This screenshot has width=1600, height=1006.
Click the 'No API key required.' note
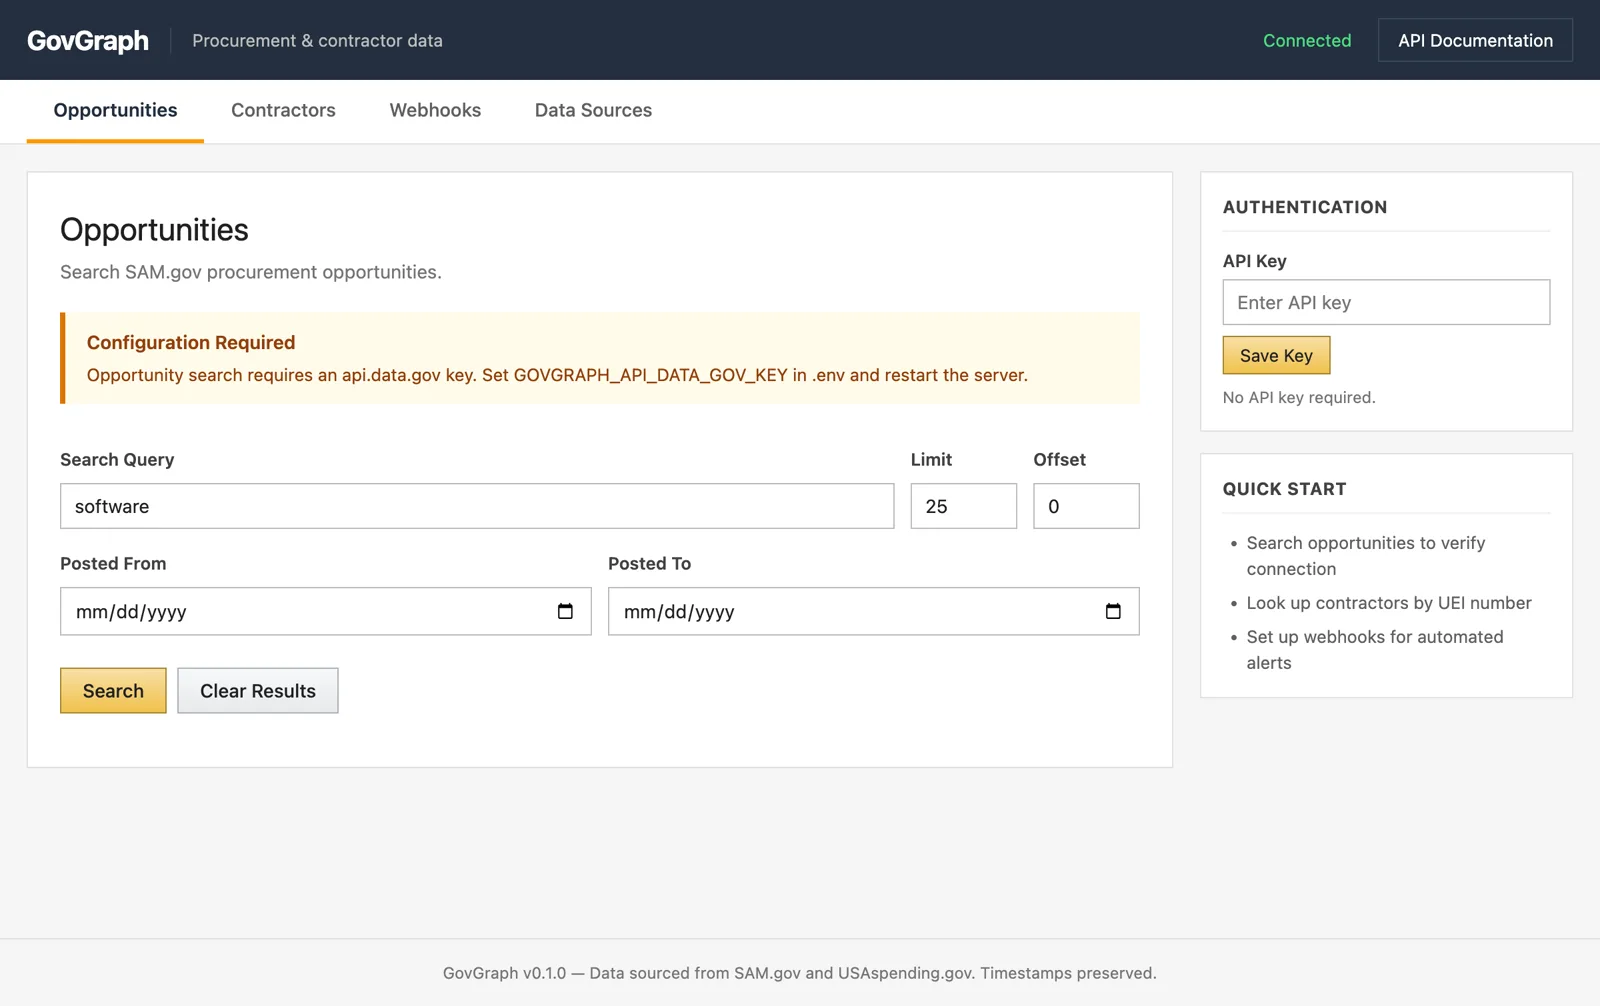point(1299,397)
